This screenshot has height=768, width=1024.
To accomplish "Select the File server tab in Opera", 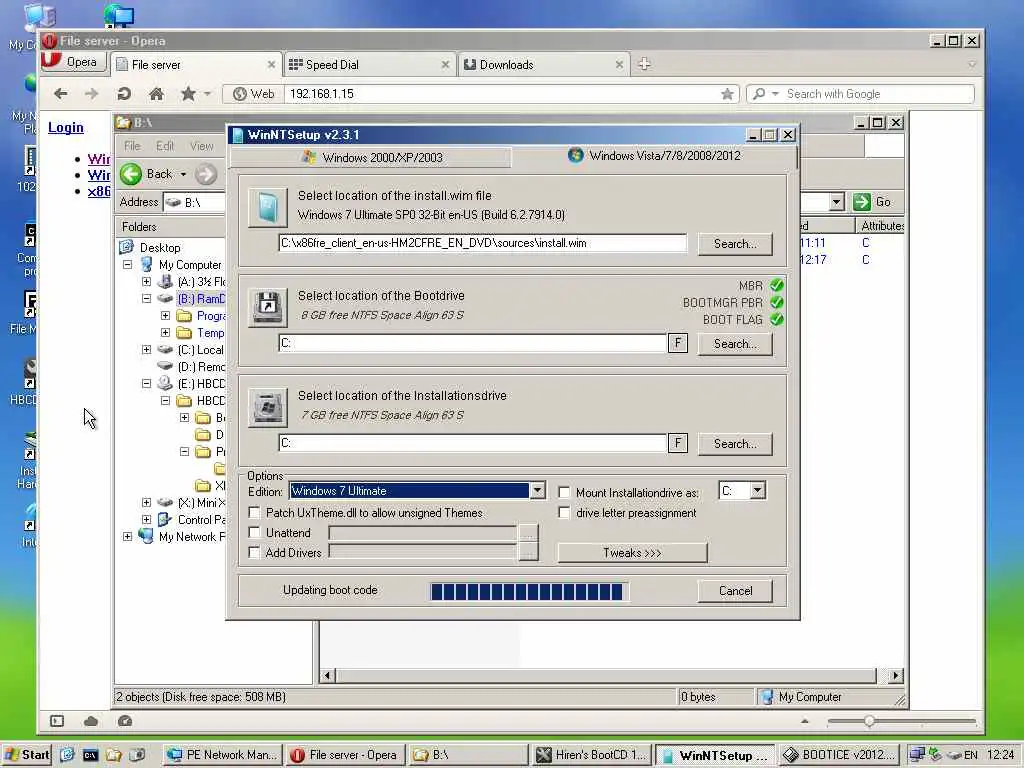I will (196, 65).
